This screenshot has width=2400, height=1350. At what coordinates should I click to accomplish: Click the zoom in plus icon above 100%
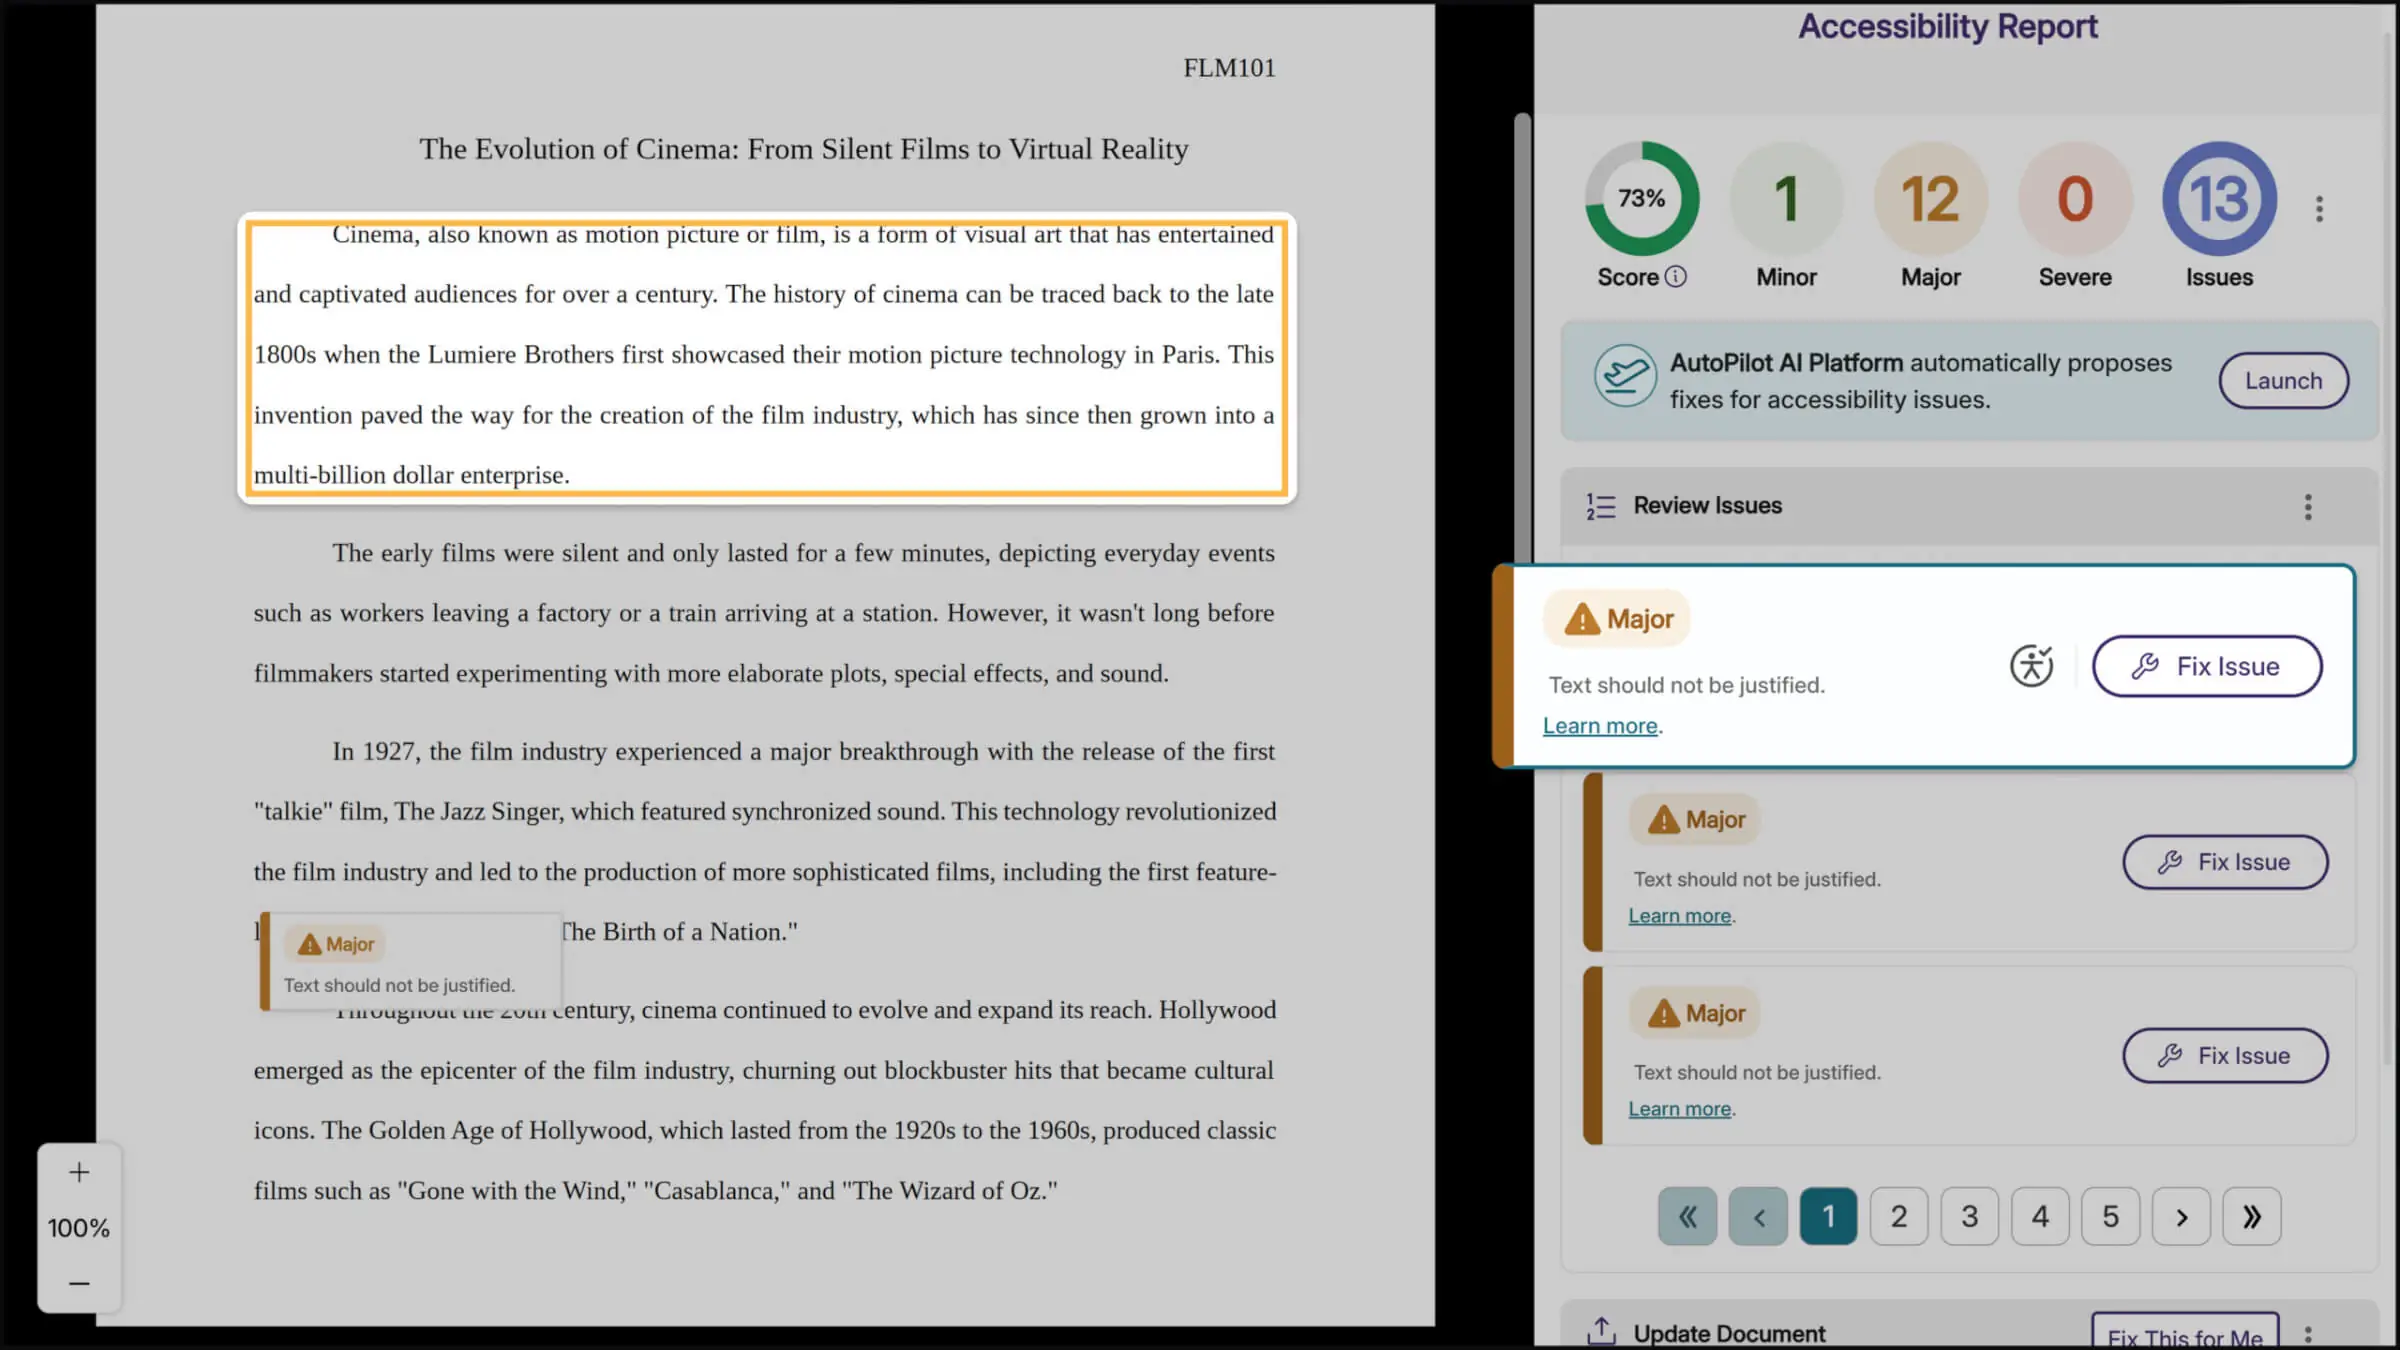pos(78,1171)
